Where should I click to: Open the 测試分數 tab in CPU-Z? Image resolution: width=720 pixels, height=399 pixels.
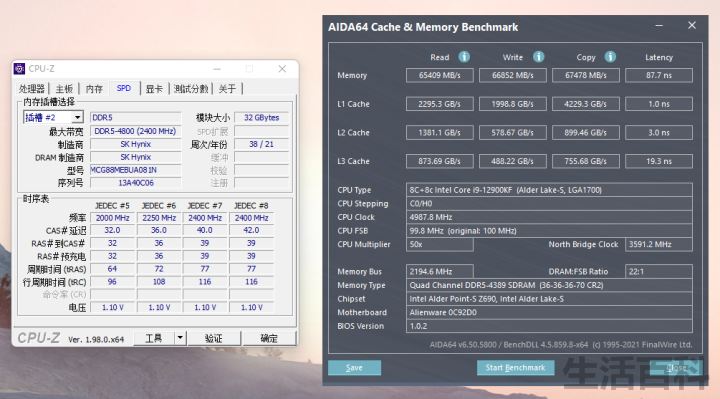tap(191, 89)
